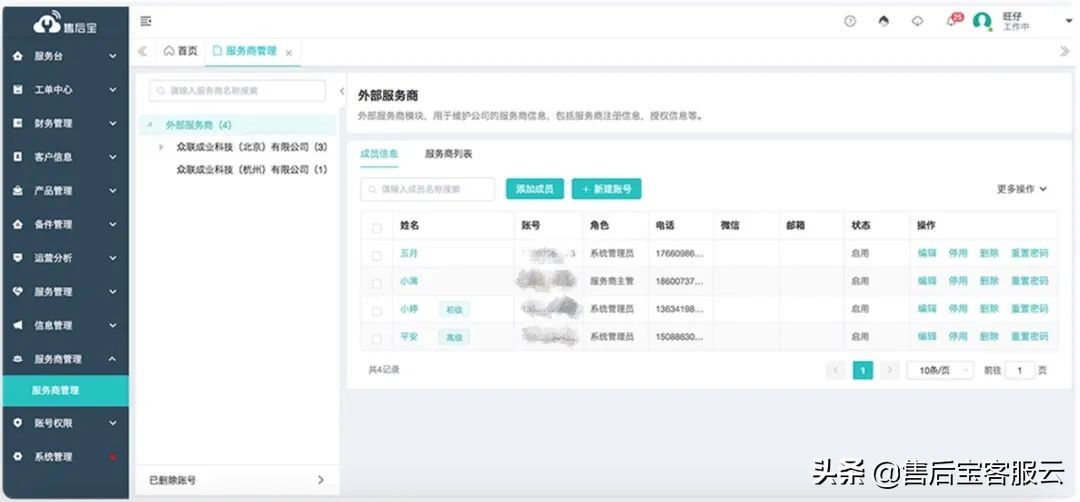Click the 账号权限 shield icon
This screenshot has height=502, width=1080.
pos(18,423)
